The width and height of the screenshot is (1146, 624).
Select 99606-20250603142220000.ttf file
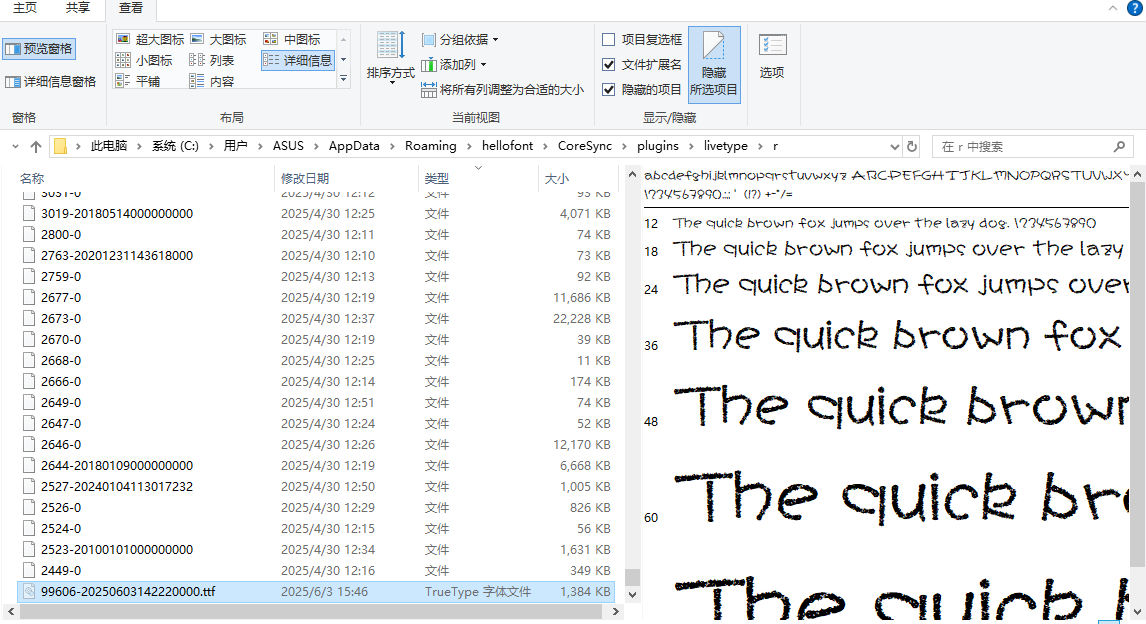coord(315,592)
